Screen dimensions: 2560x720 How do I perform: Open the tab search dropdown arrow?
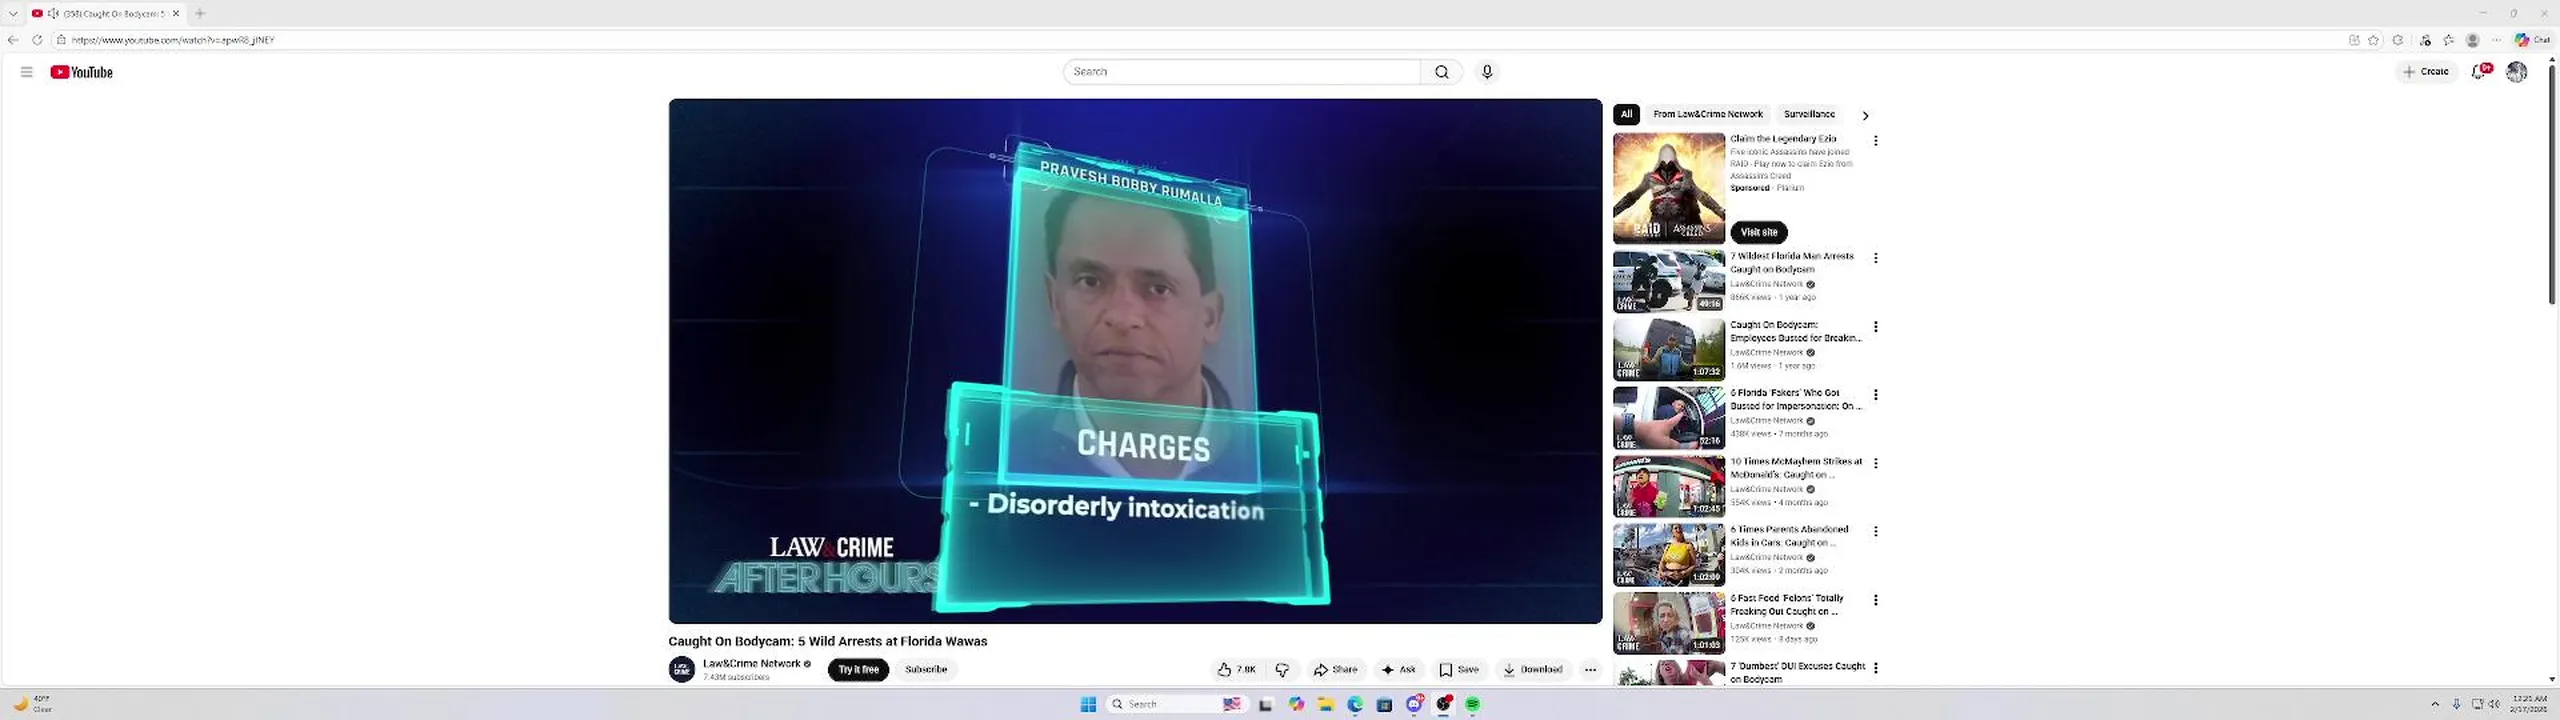(x=13, y=13)
